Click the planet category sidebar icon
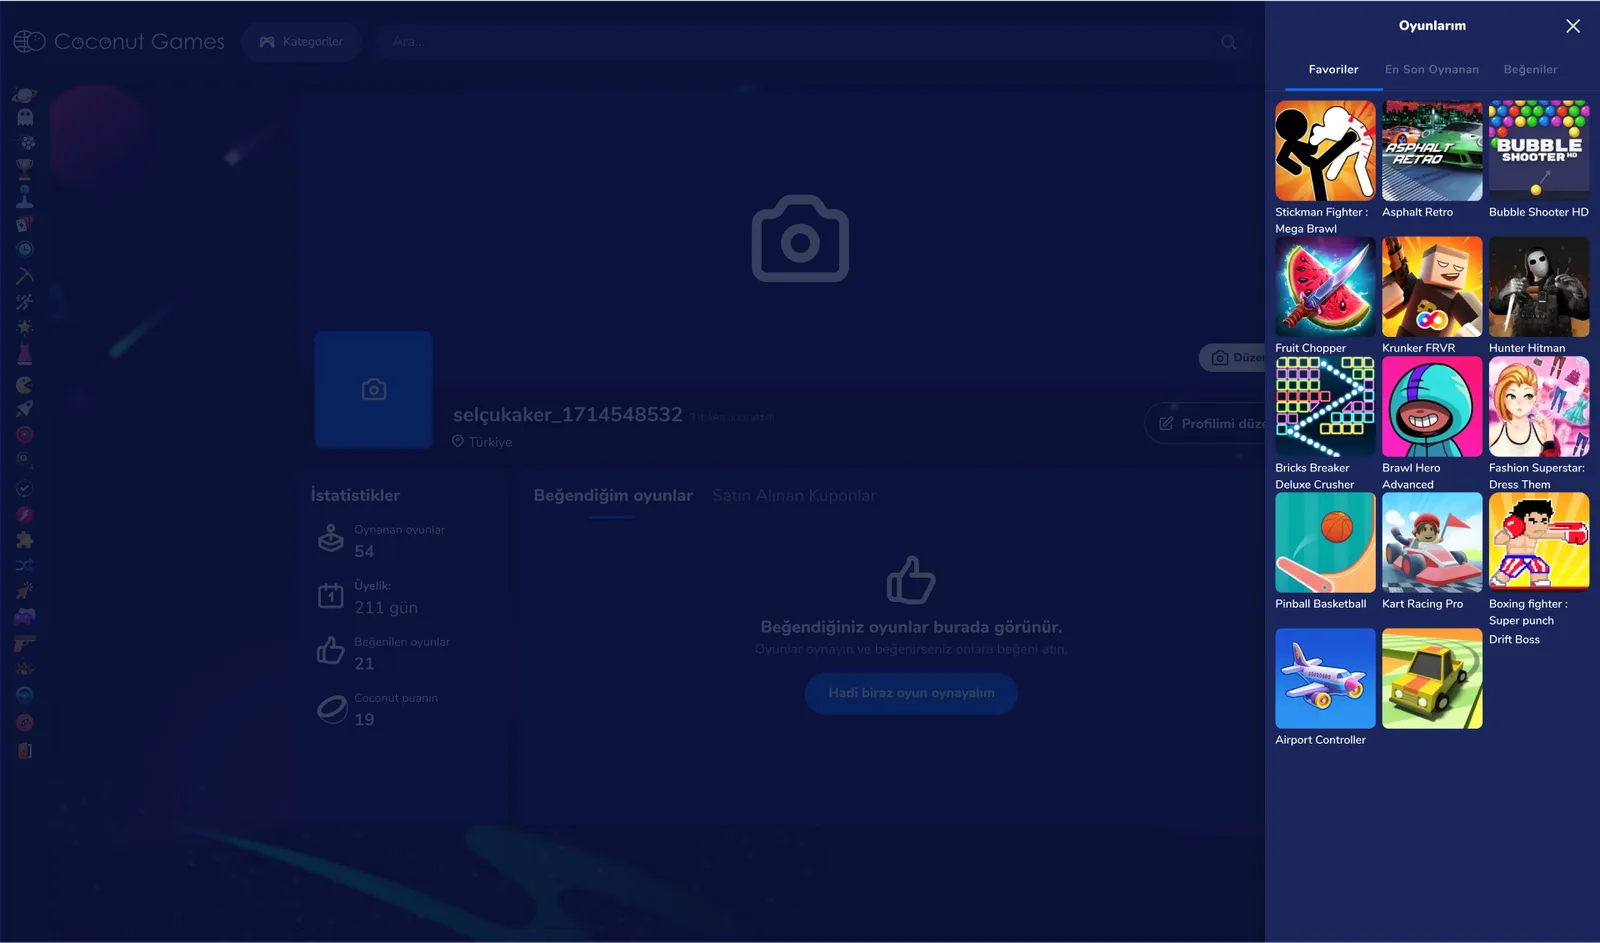The height and width of the screenshot is (943, 1600). point(25,95)
